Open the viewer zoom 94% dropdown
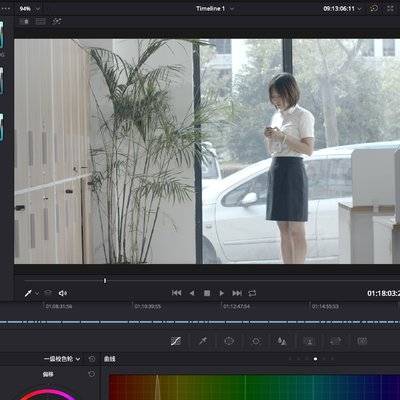This screenshot has width=400, height=400. pos(30,9)
